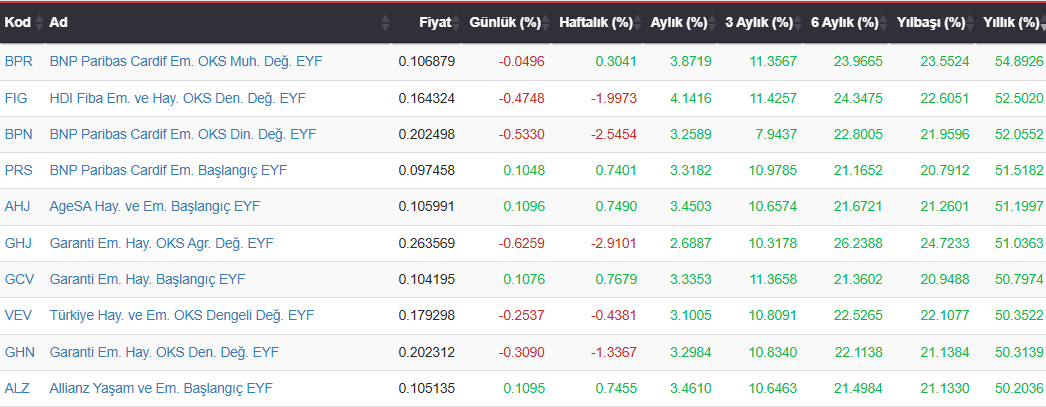Open BNP Paribas Cardif Em. OKS Muh. Değ. EYF
The image size is (1046, 407).
tap(185, 61)
